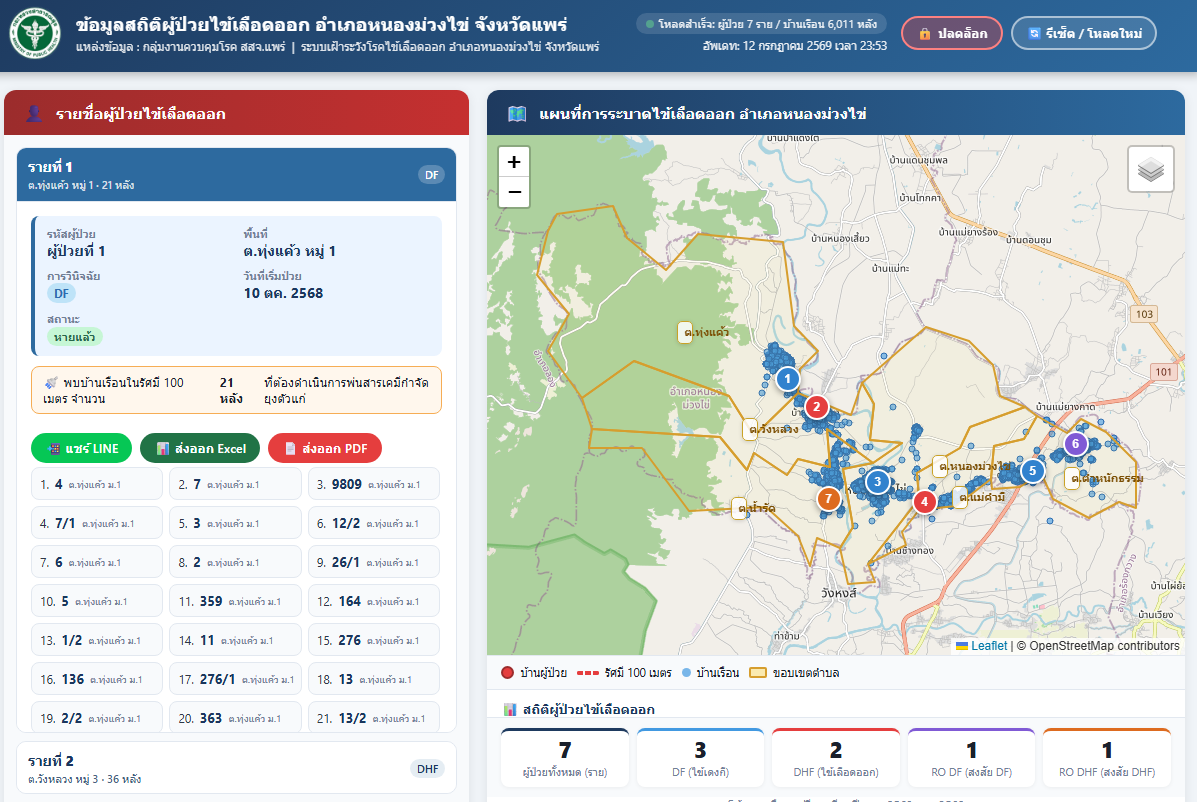Select house entry 3. 9809

tap(374, 484)
